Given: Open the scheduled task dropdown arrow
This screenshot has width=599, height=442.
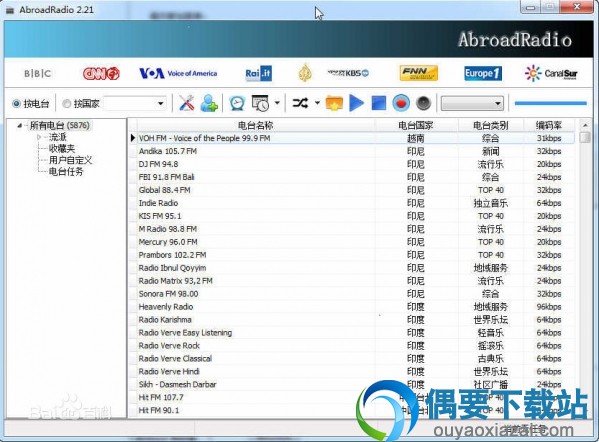Looking at the screenshot, I should coord(277,103).
